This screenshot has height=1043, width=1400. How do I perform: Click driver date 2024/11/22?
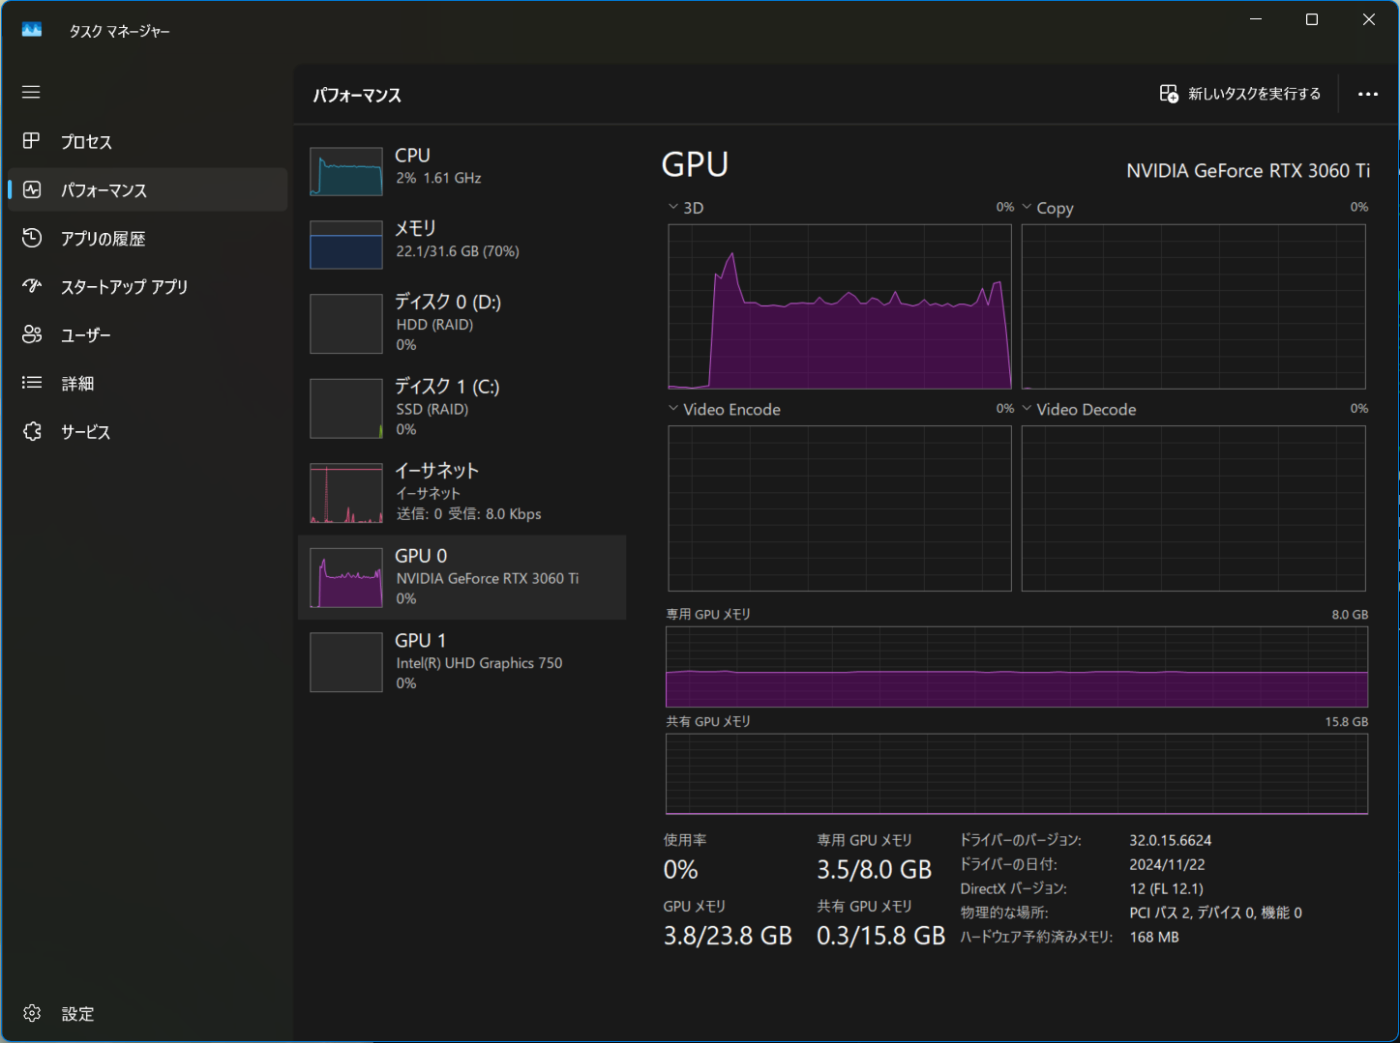pyautogui.click(x=1167, y=864)
